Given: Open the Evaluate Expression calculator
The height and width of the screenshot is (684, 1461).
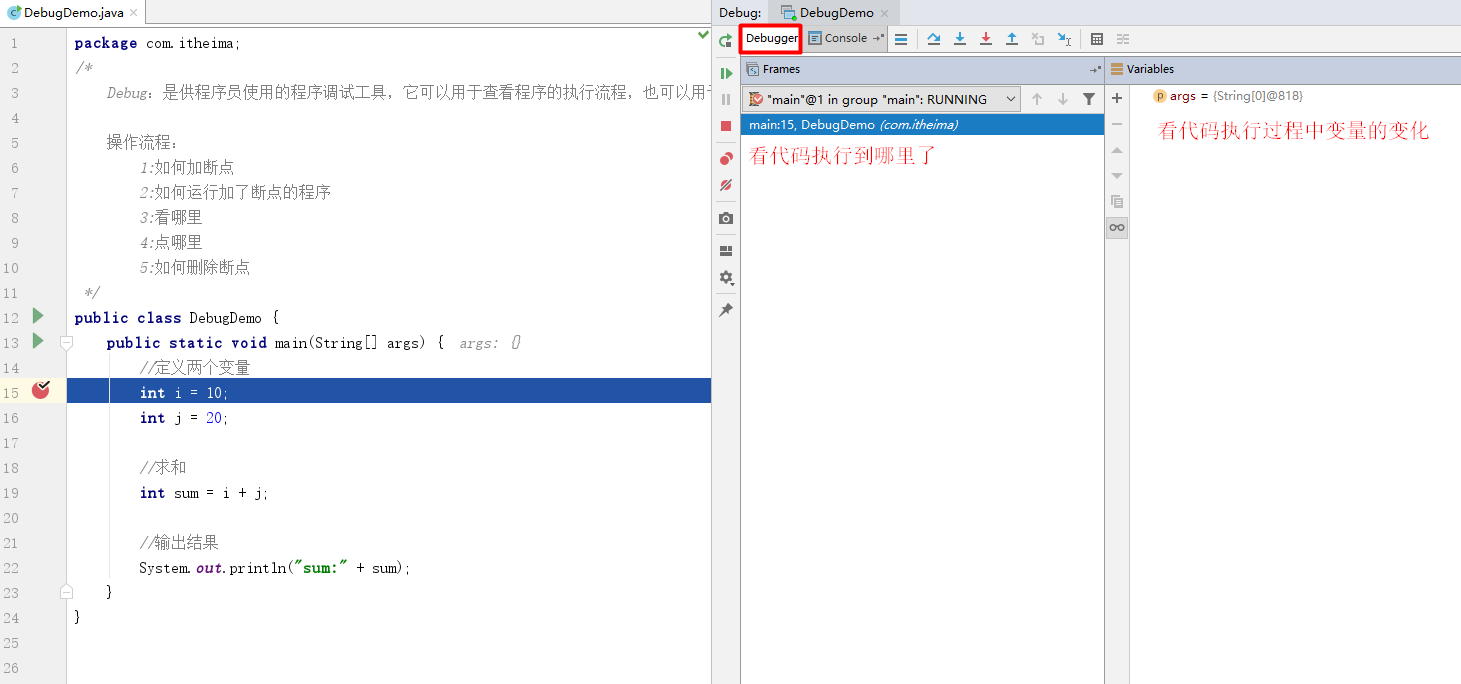Looking at the screenshot, I should pos(1097,39).
